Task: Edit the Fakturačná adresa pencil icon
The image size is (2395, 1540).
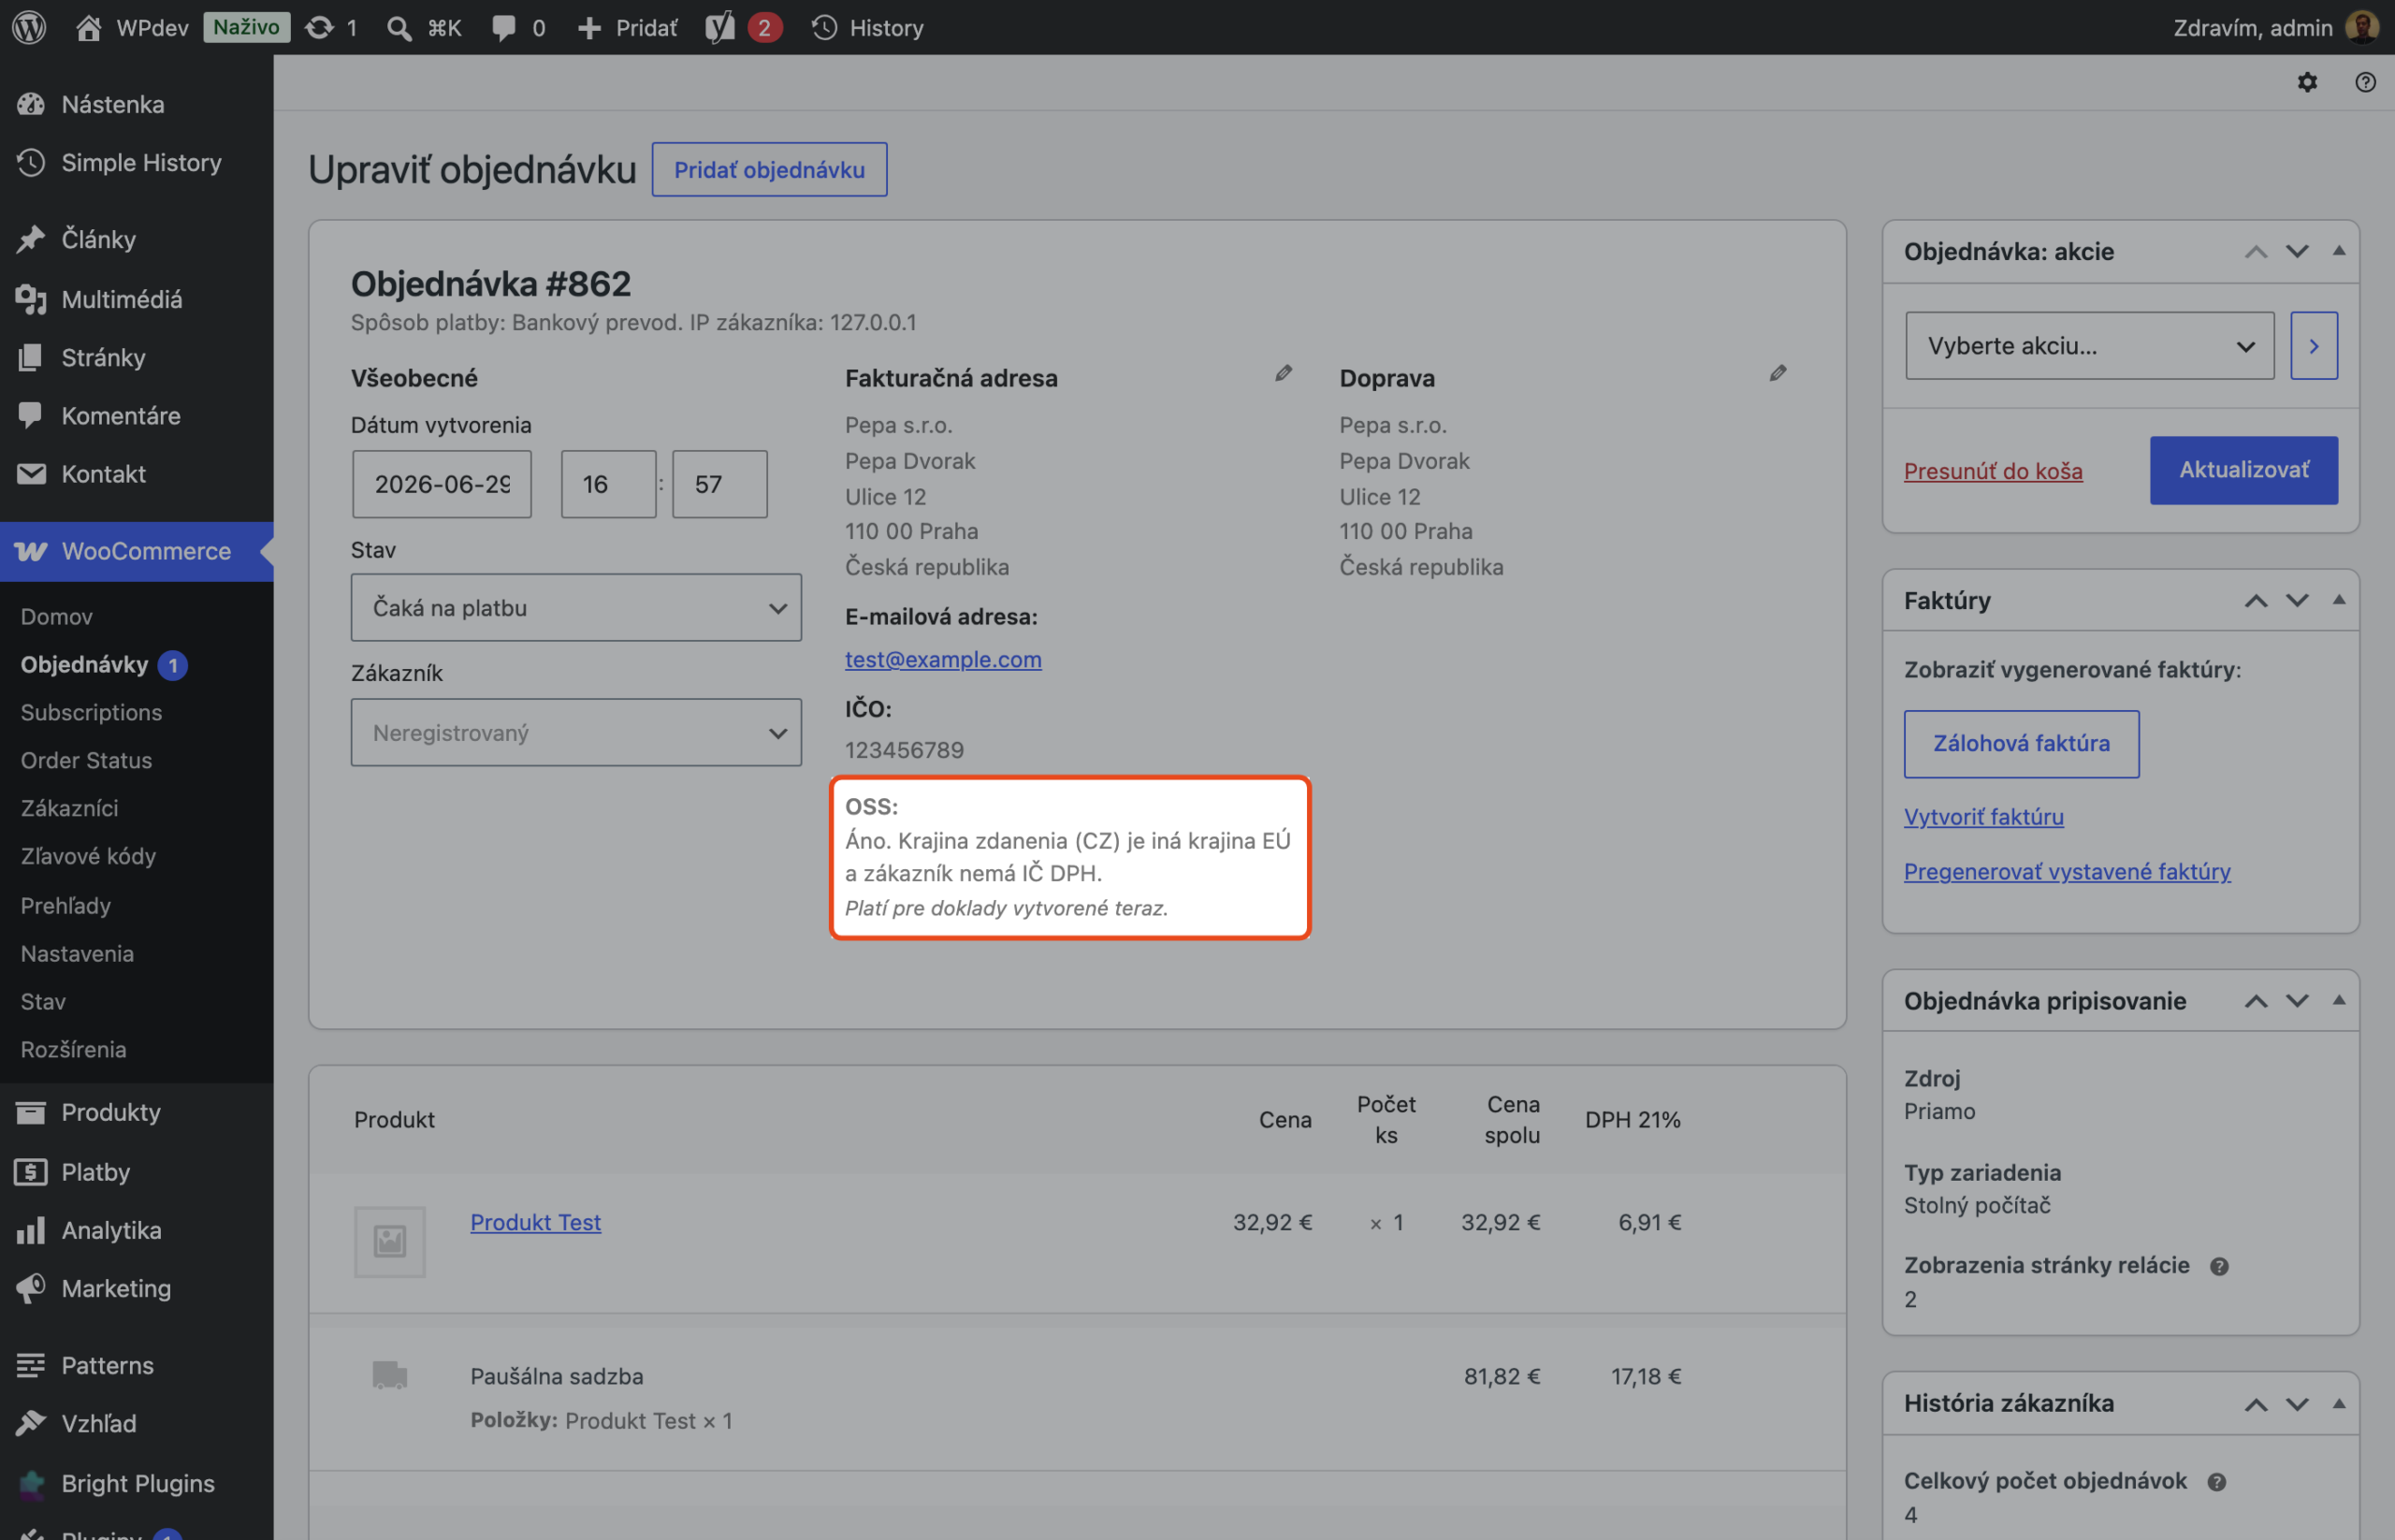Action: 1283,373
